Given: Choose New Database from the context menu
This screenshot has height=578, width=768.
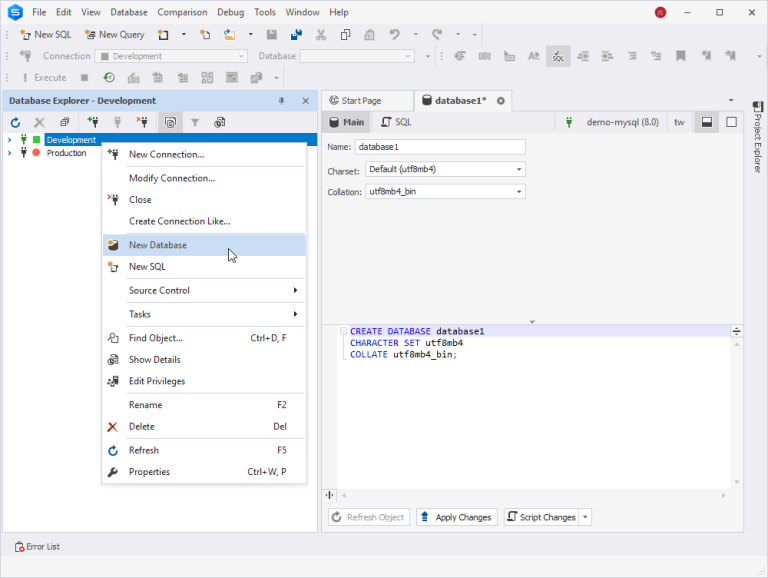Looking at the screenshot, I should pyautogui.click(x=204, y=245).
